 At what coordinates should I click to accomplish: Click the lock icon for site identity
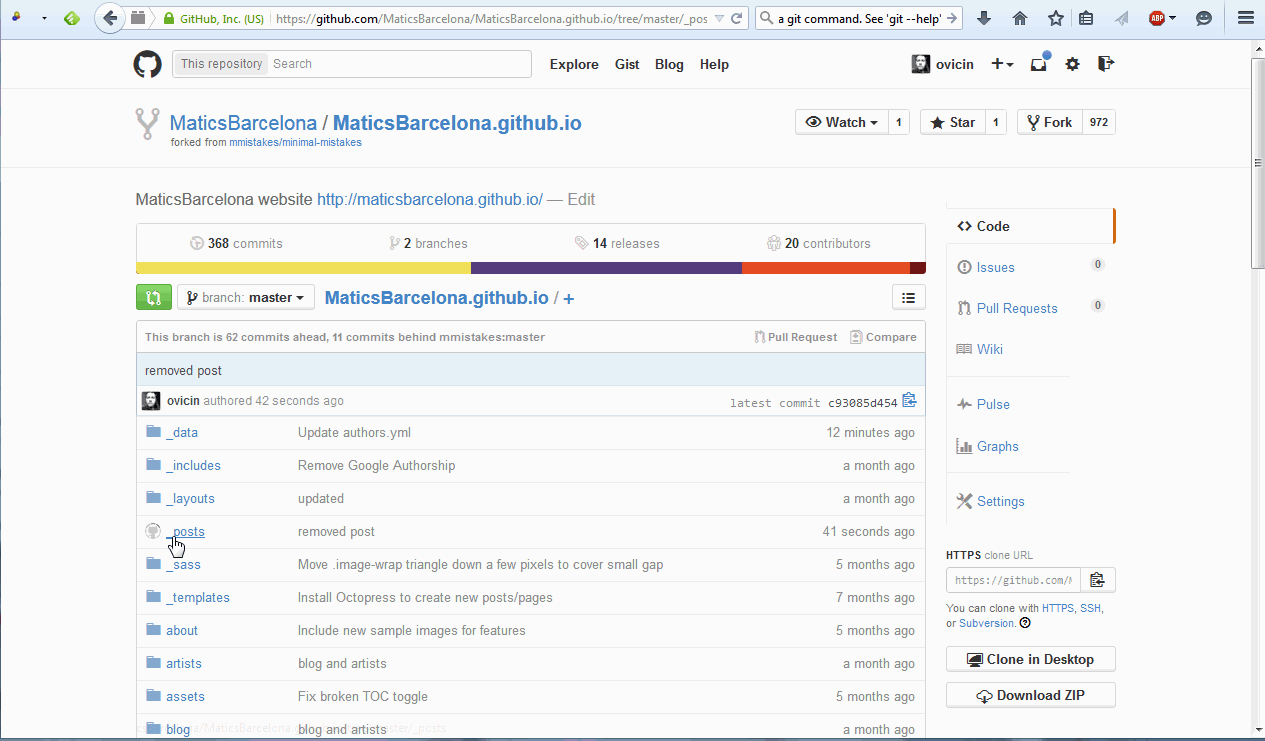pyautogui.click(x=169, y=18)
